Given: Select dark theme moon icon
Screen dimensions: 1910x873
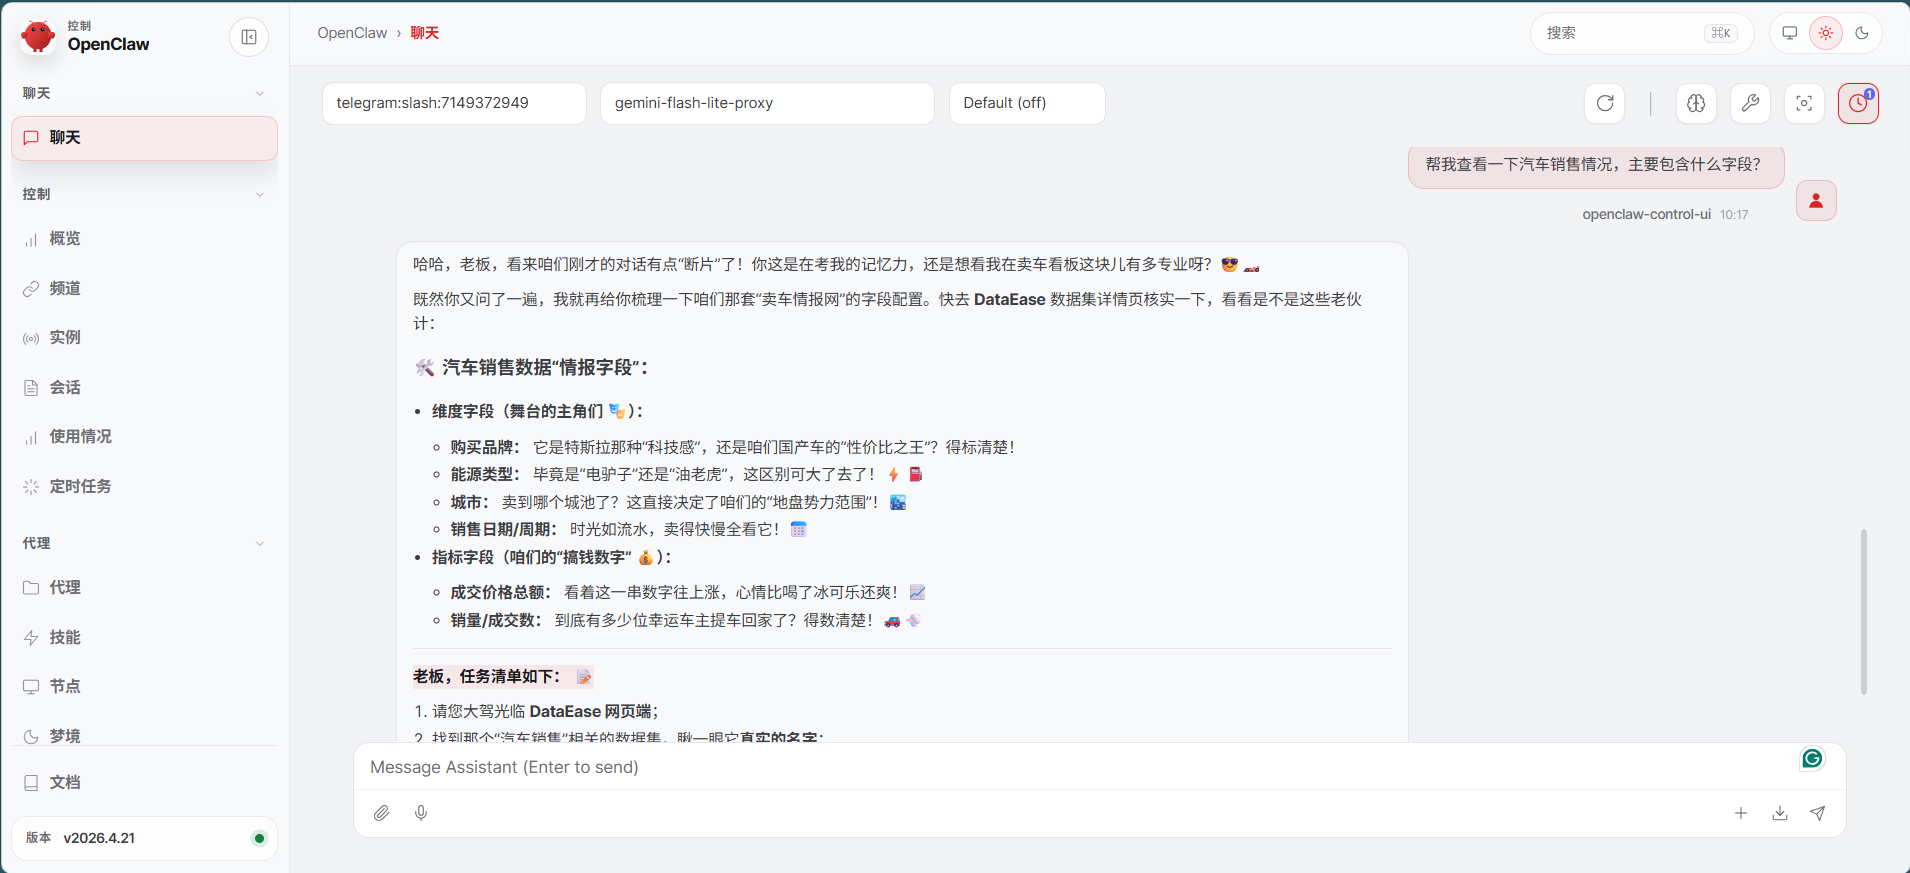Looking at the screenshot, I should point(1862,33).
